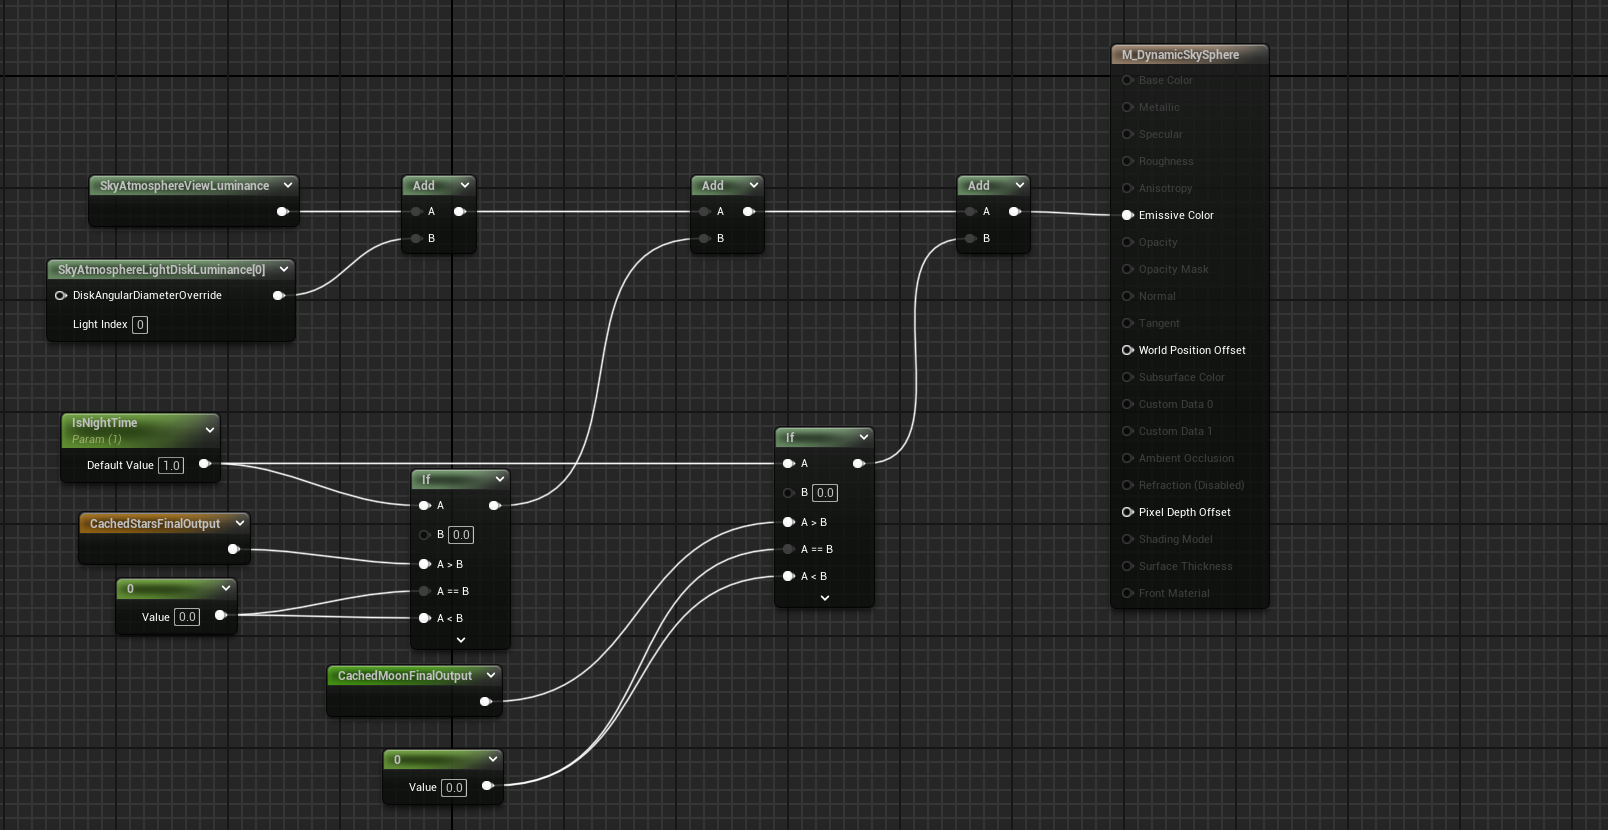This screenshot has height=830, width=1608.
Task: Click right If node A > B pin
Action: [789, 522]
